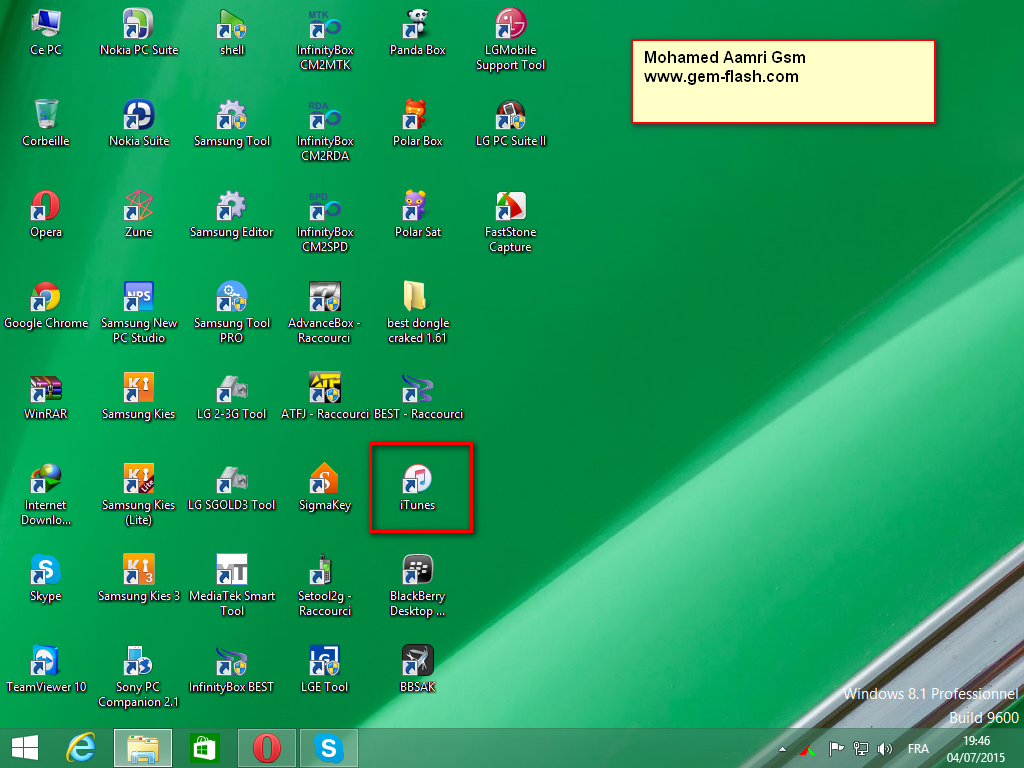
Task: Open the BBSAK desktop shortcut
Action: 417,669
